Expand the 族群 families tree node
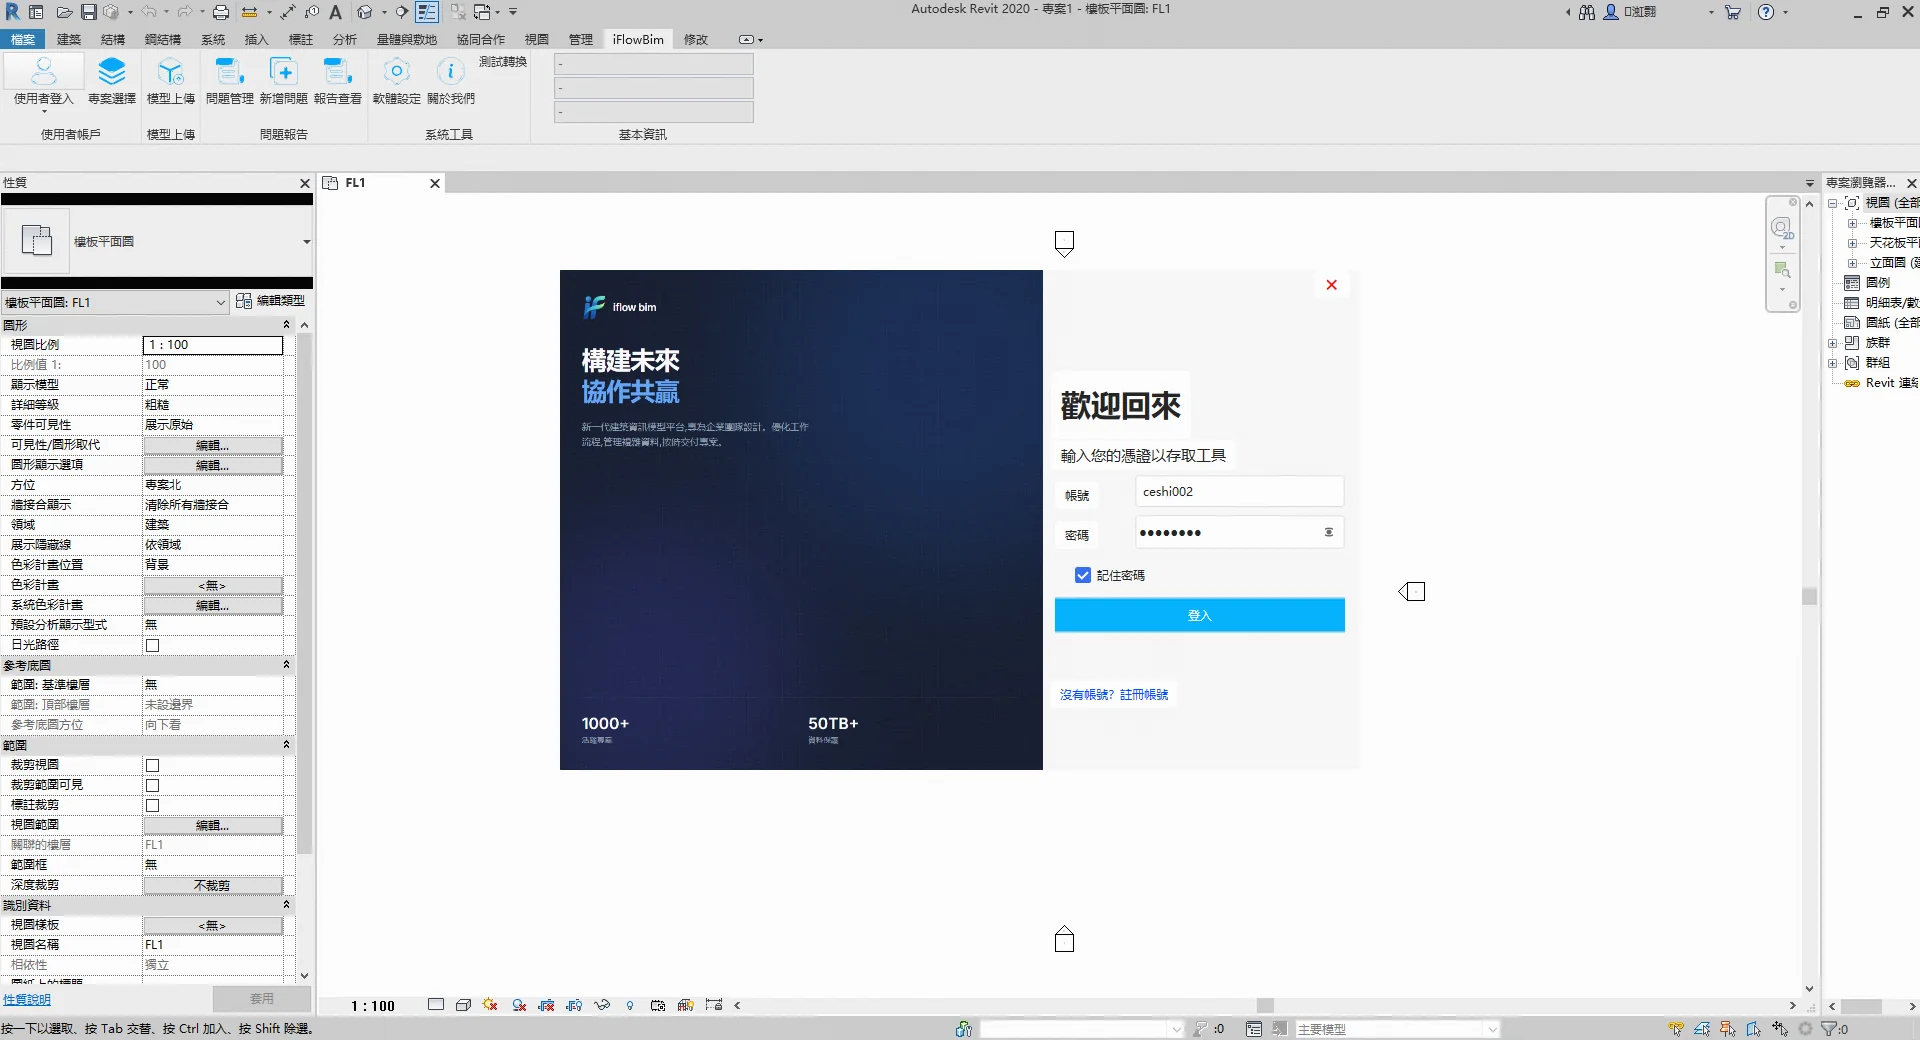 (x=1832, y=343)
